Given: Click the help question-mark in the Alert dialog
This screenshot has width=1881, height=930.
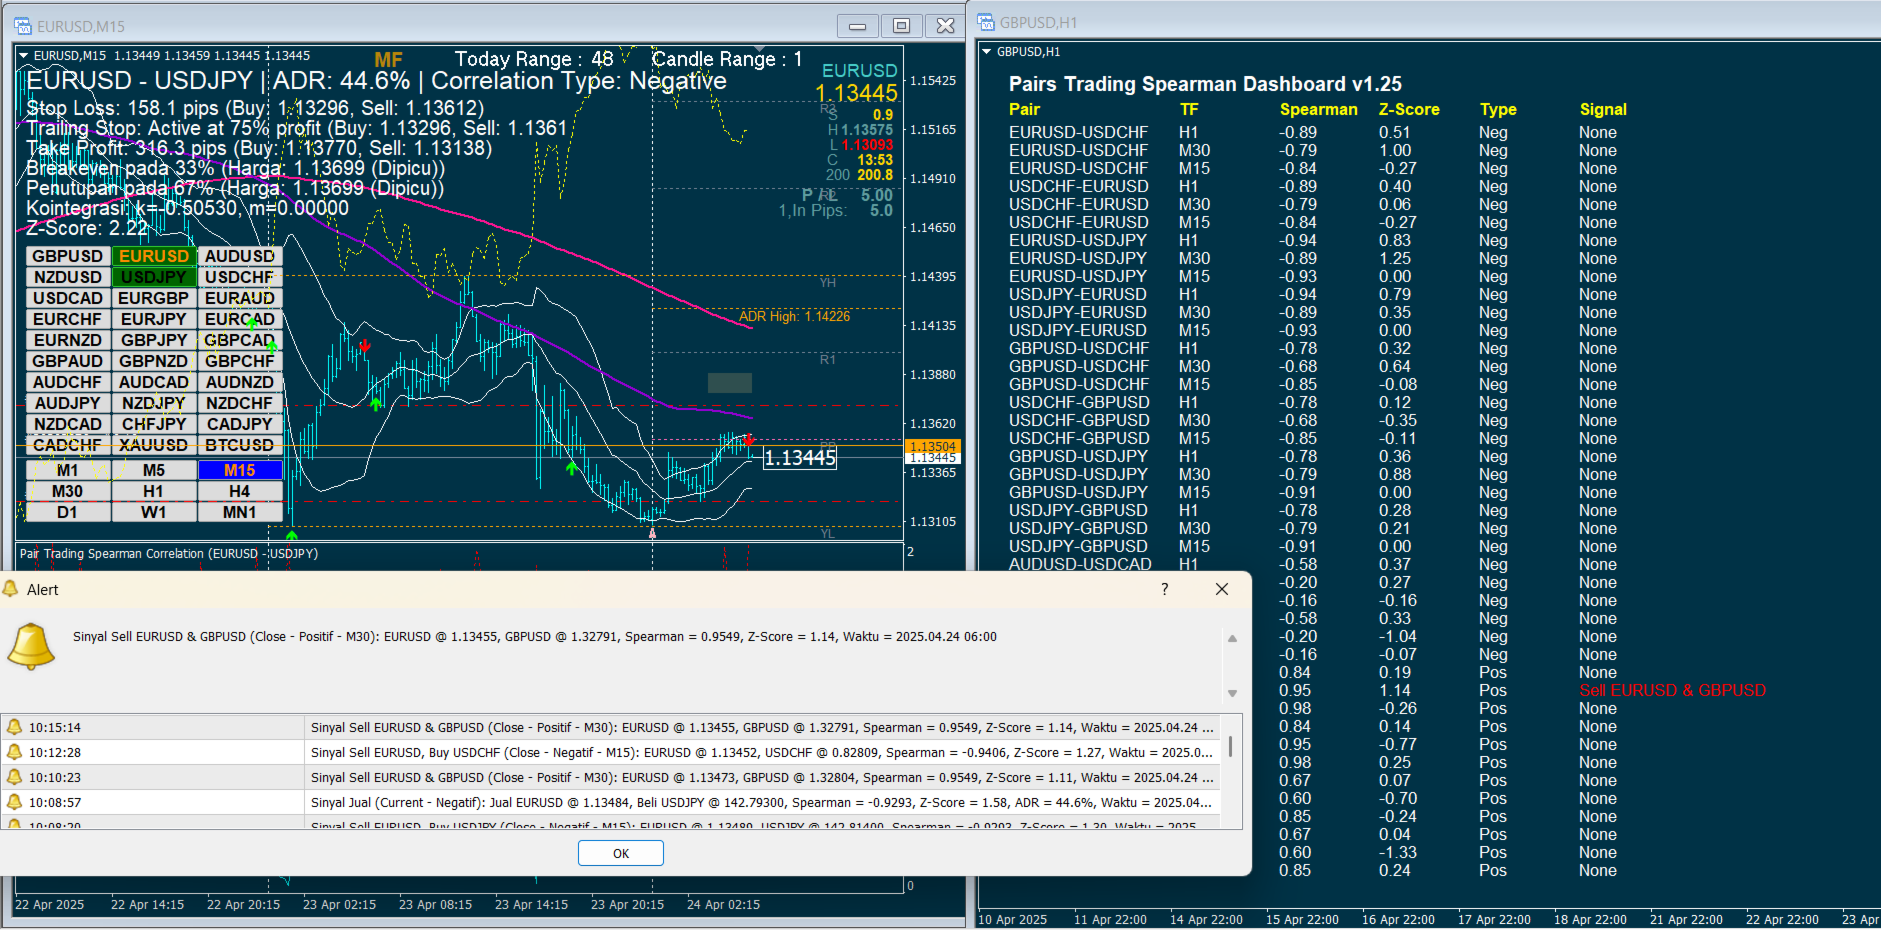Looking at the screenshot, I should coord(1163,590).
